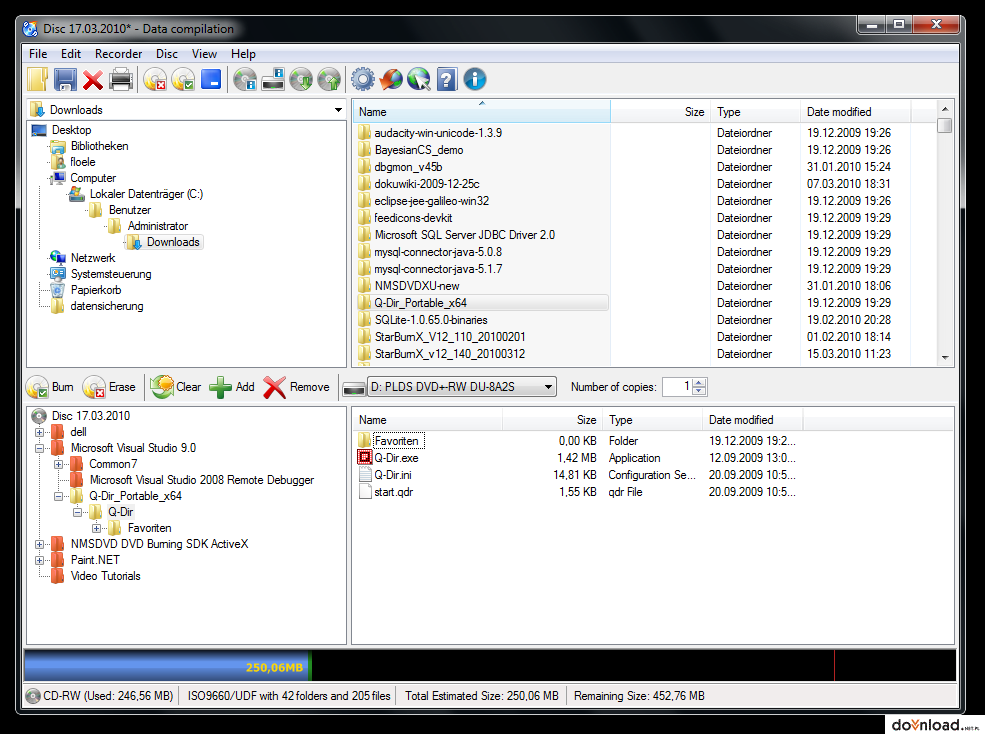This screenshot has height=734, width=985.
Task: Click the Erase button in lower toolbar
Action: pyautogui.click(x=109, y=387)
